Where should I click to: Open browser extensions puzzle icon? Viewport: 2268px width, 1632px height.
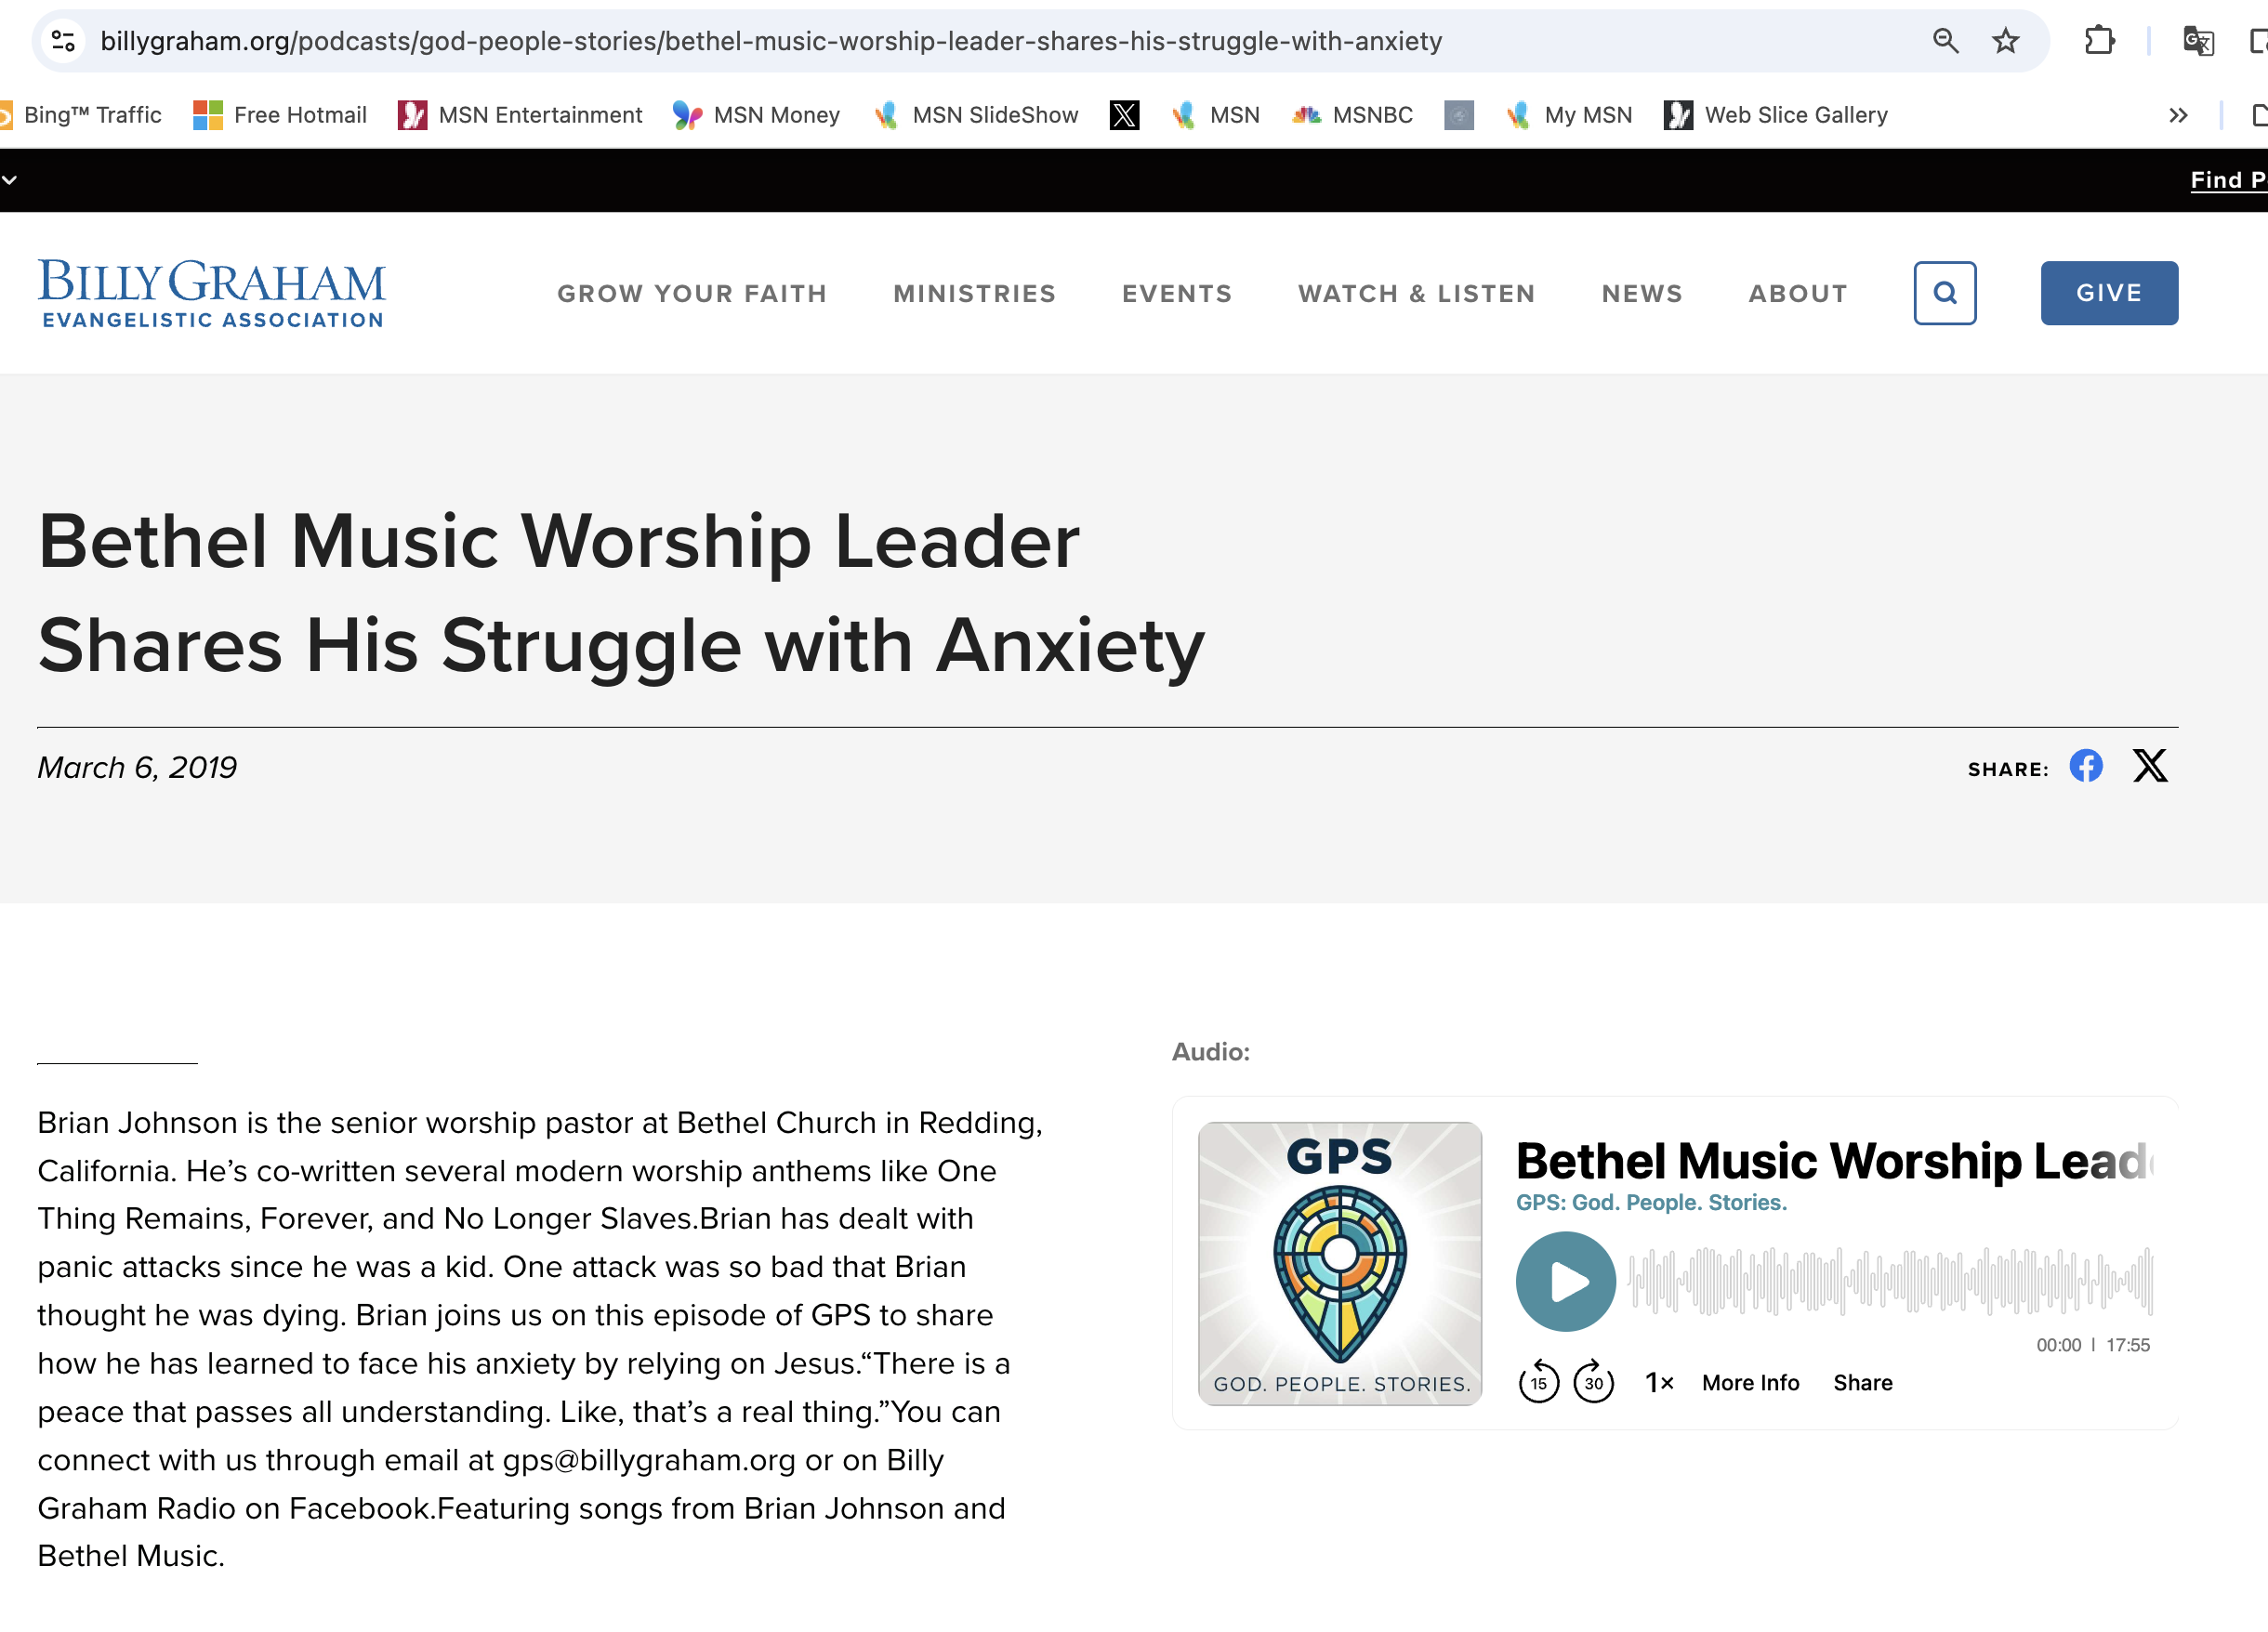coord(2099,41)
